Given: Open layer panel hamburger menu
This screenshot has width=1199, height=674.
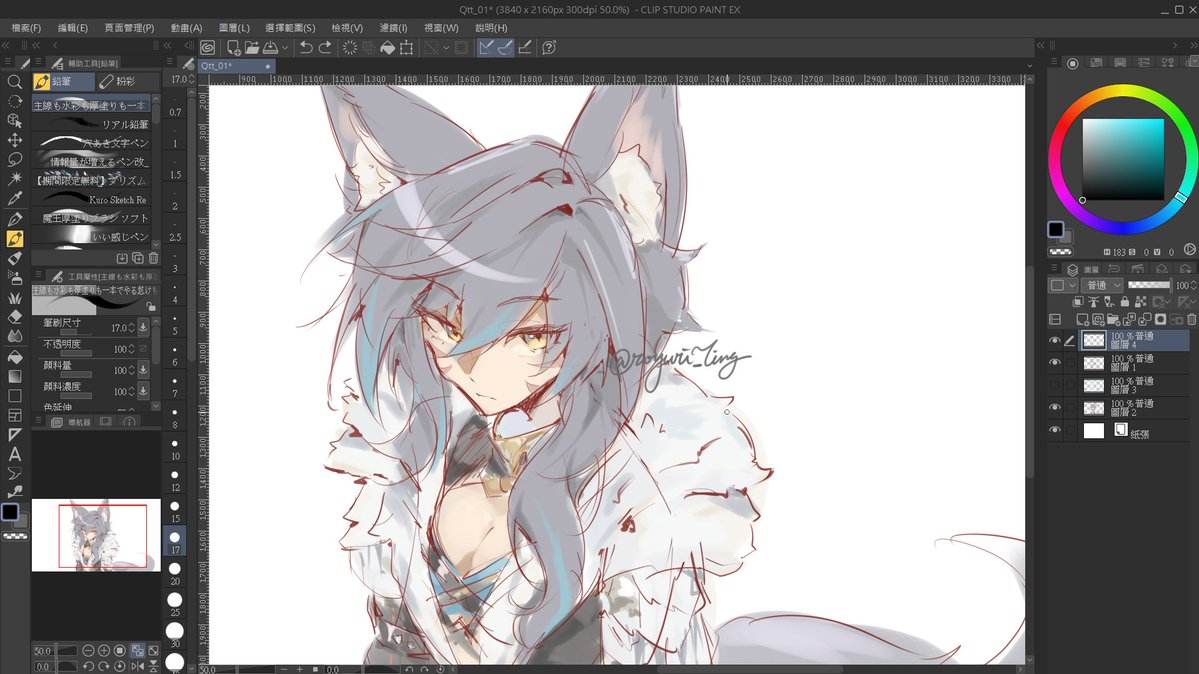Looking at the screenshot, I should [1054, 269].
